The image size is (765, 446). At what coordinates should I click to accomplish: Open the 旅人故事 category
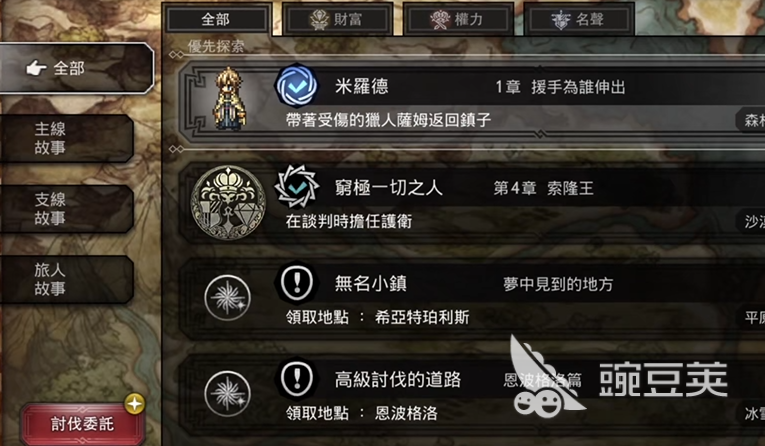pos(66,279)
